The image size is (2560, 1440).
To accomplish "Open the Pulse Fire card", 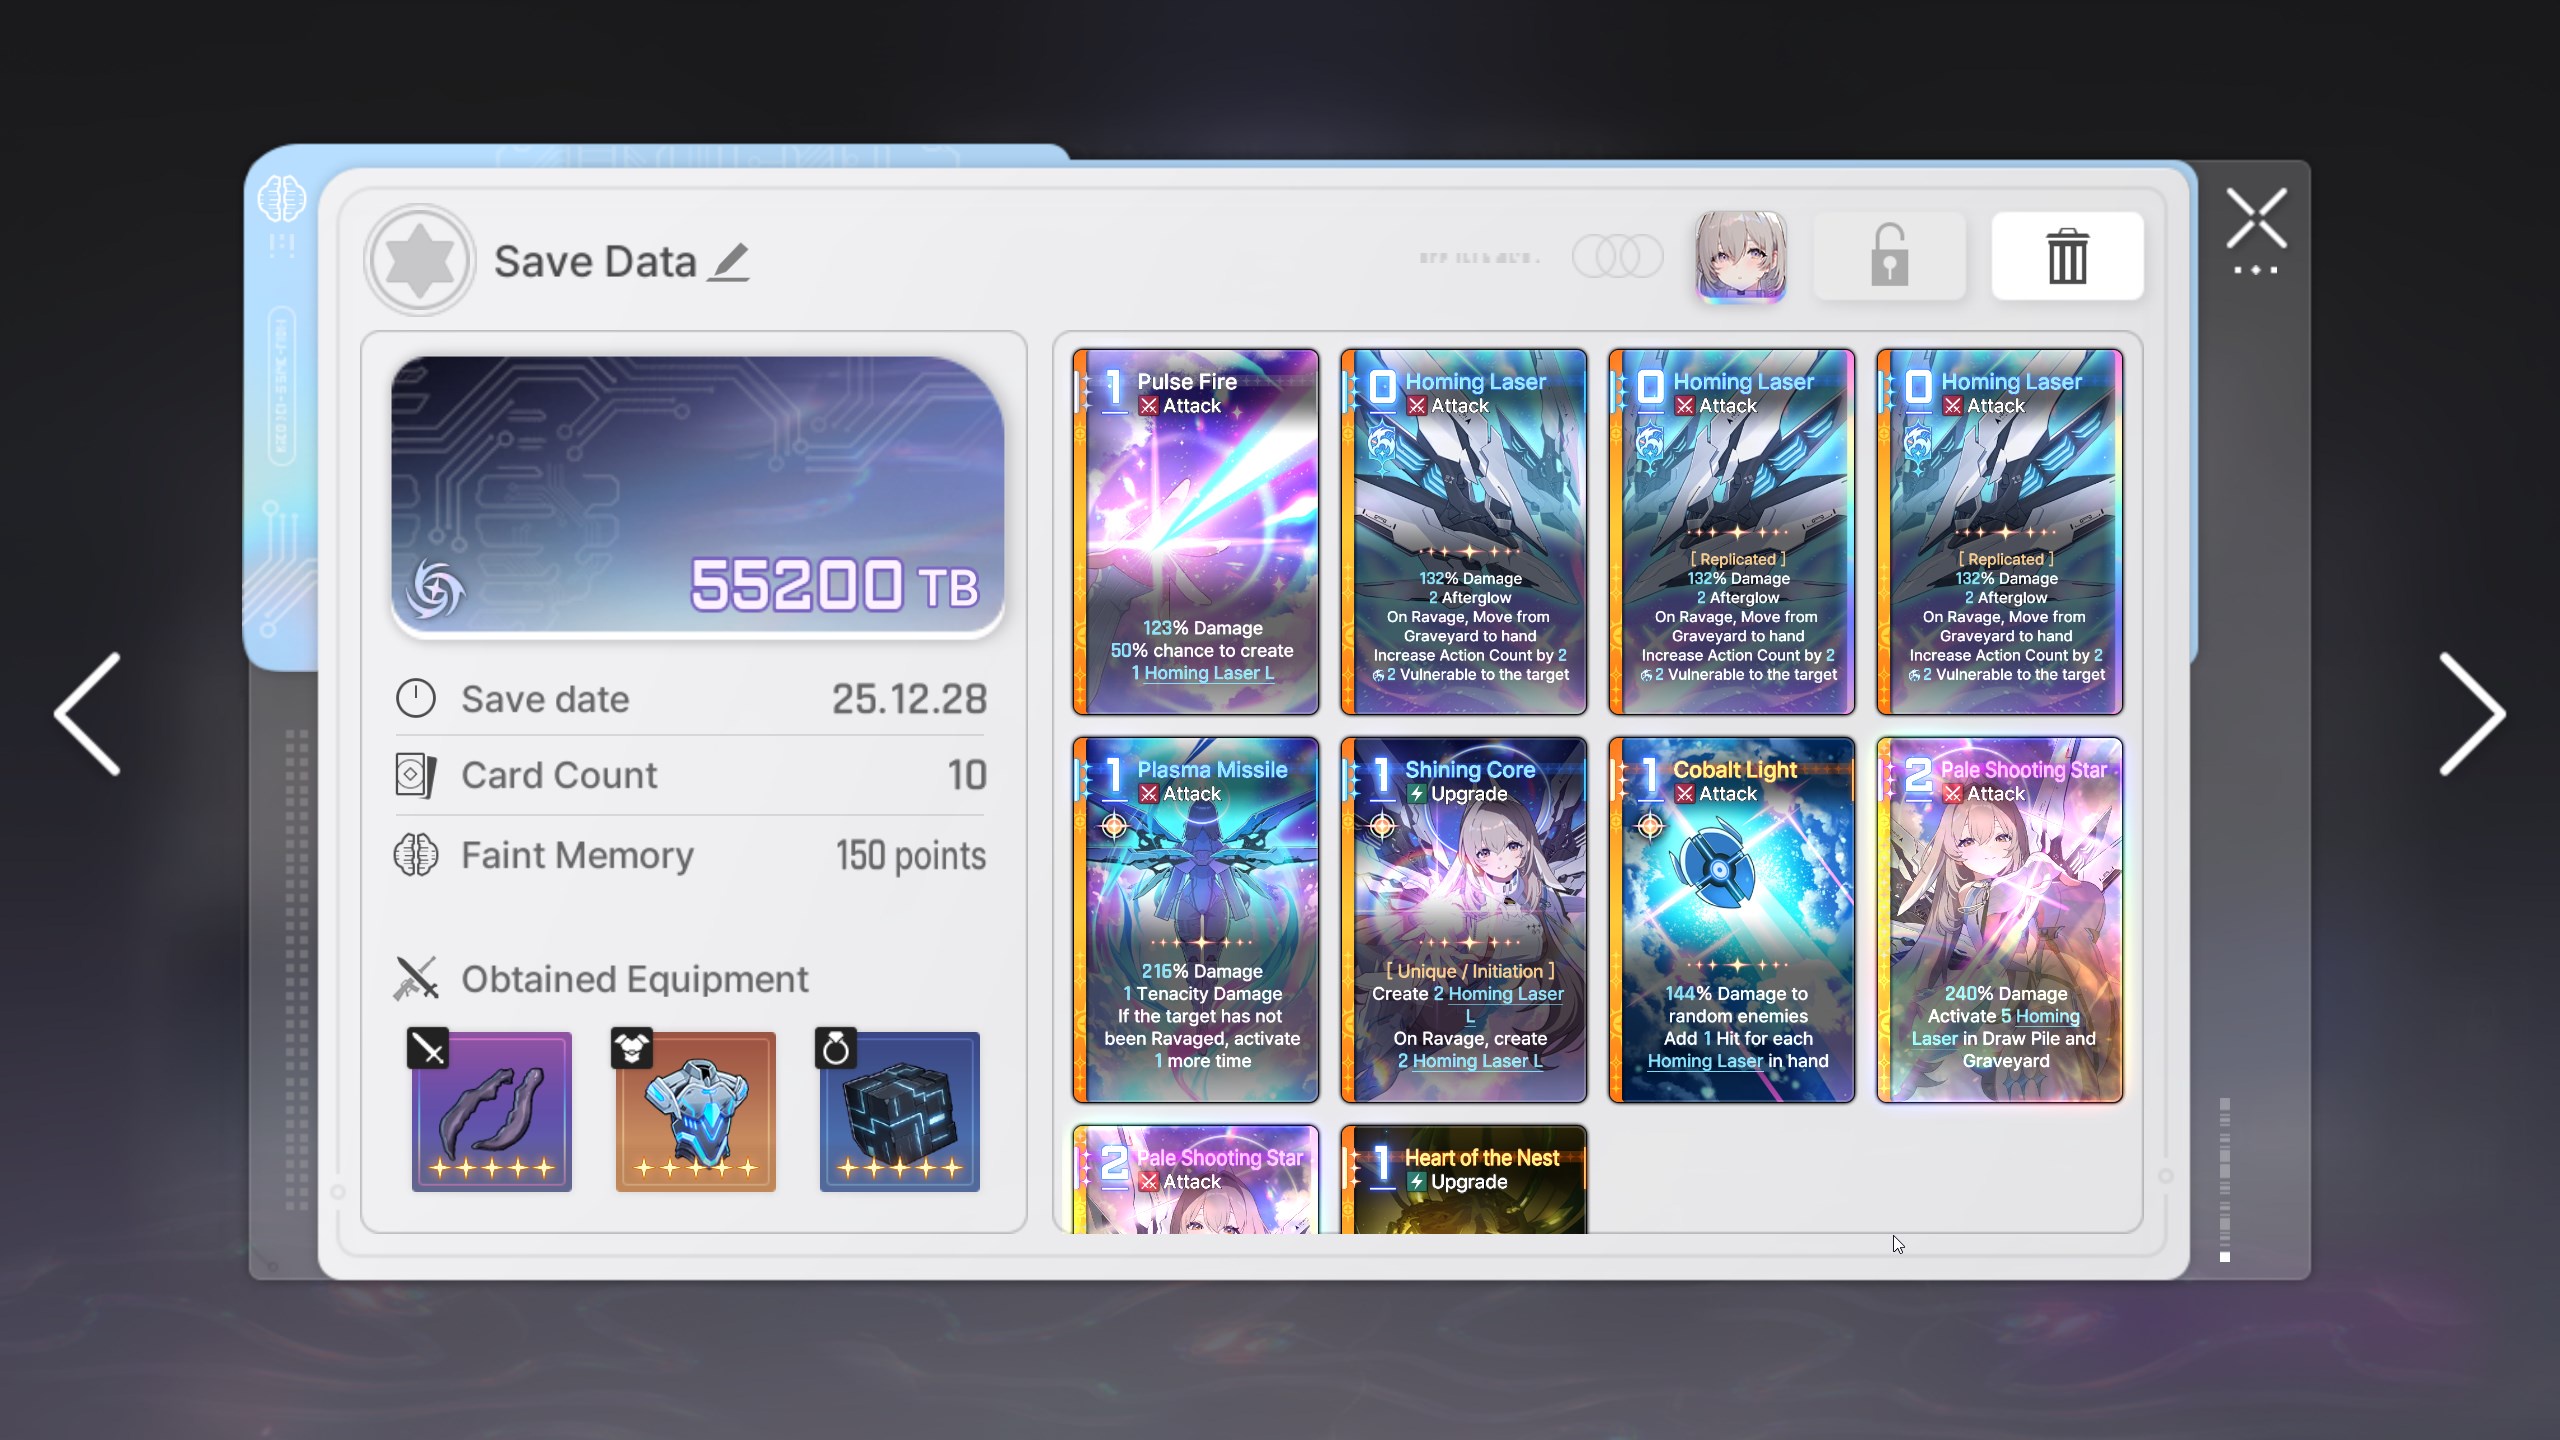I will (1195, 531).
